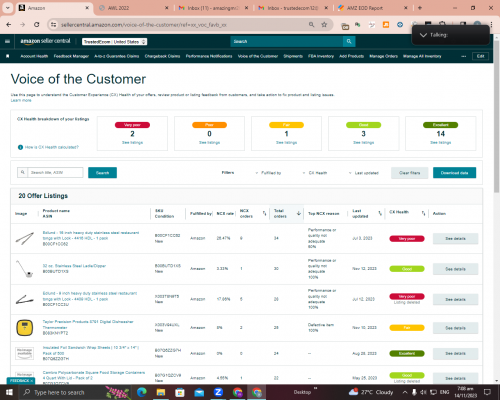This screenshot has height=400, width=500.
Task: See details for Taylor Precision thermometer listing
Action: [455, 328]
